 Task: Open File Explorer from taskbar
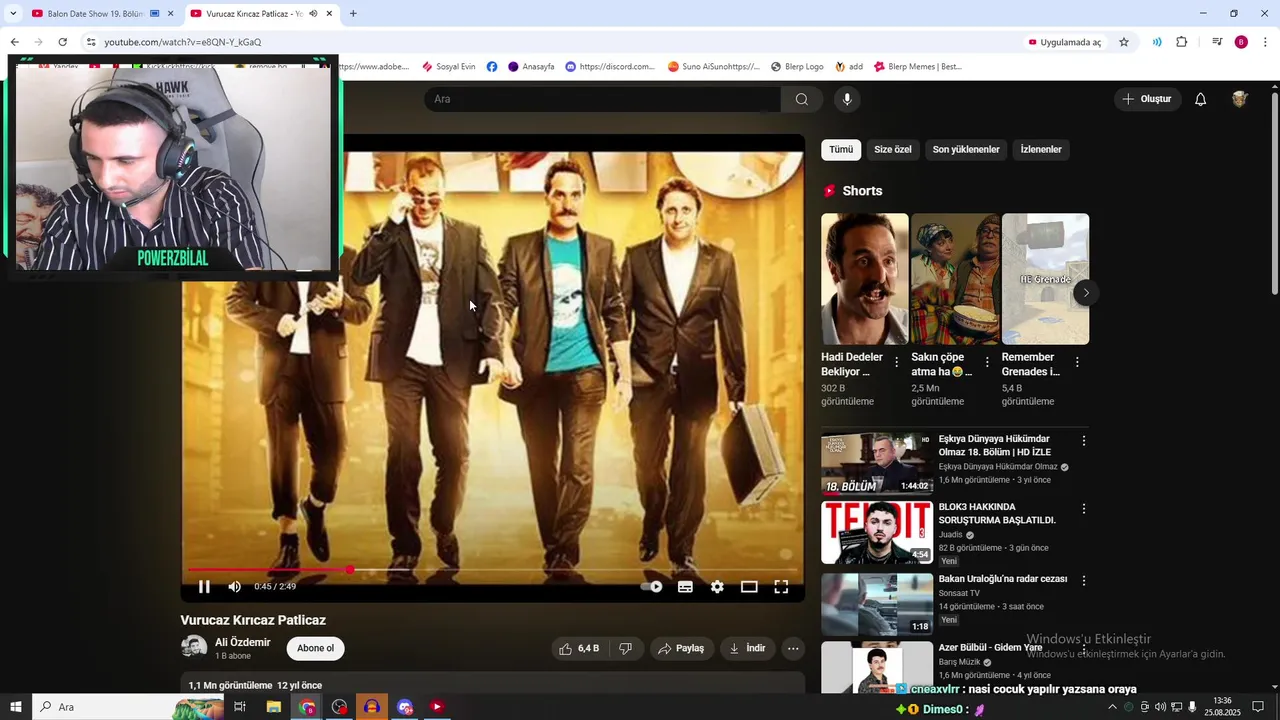[x=273, y=707]
